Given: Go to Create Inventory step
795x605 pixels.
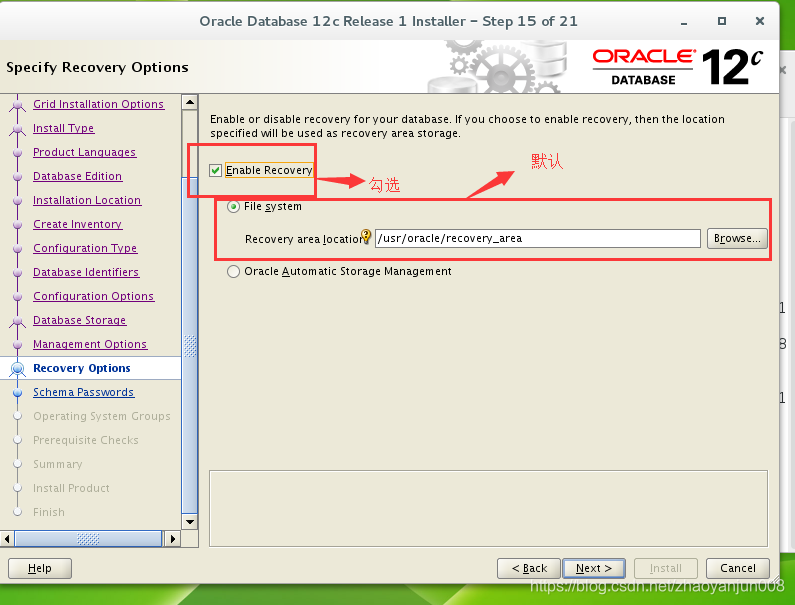Looking at the screenshot, I should (x=77, y=224).
